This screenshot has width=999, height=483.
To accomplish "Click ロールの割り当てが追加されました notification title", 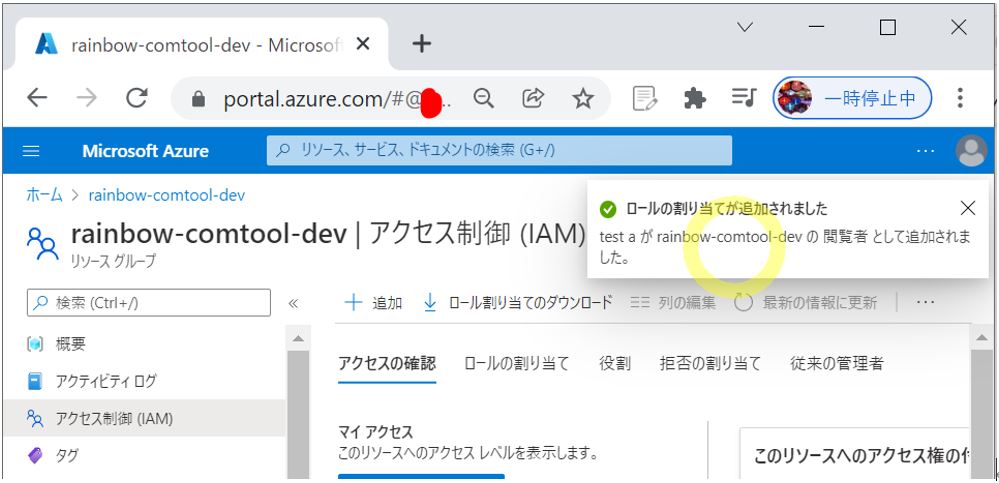I will pos(726,208).
